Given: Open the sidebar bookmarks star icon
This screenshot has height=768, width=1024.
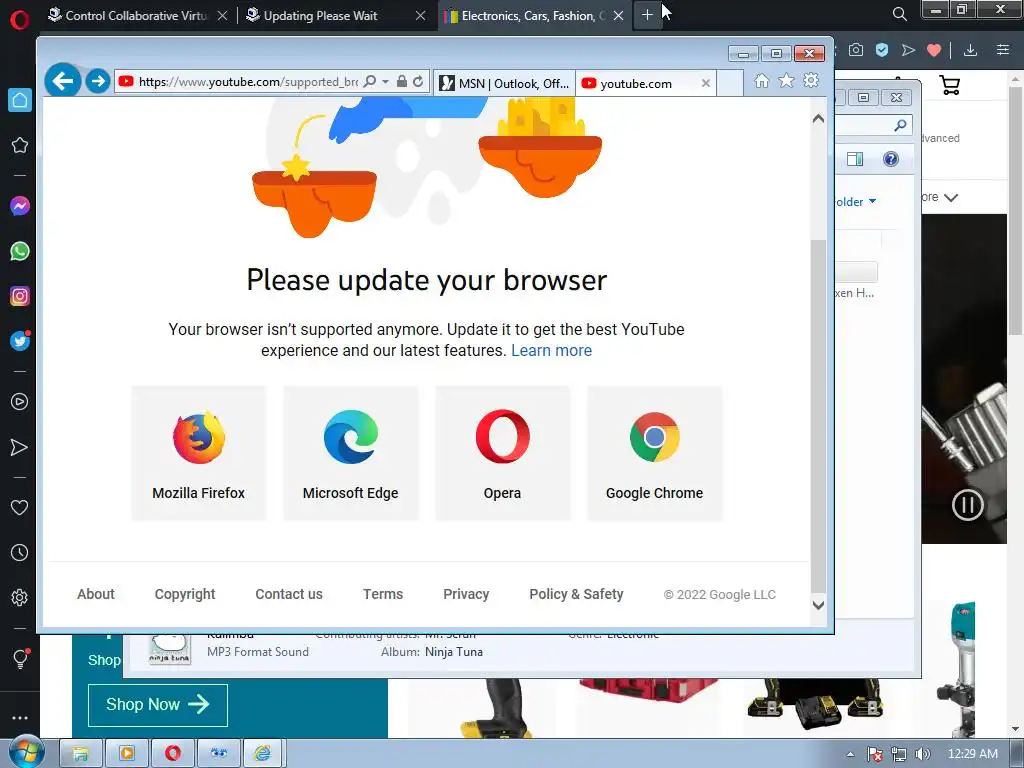Looking at the screenshot, I should (20, 145).
